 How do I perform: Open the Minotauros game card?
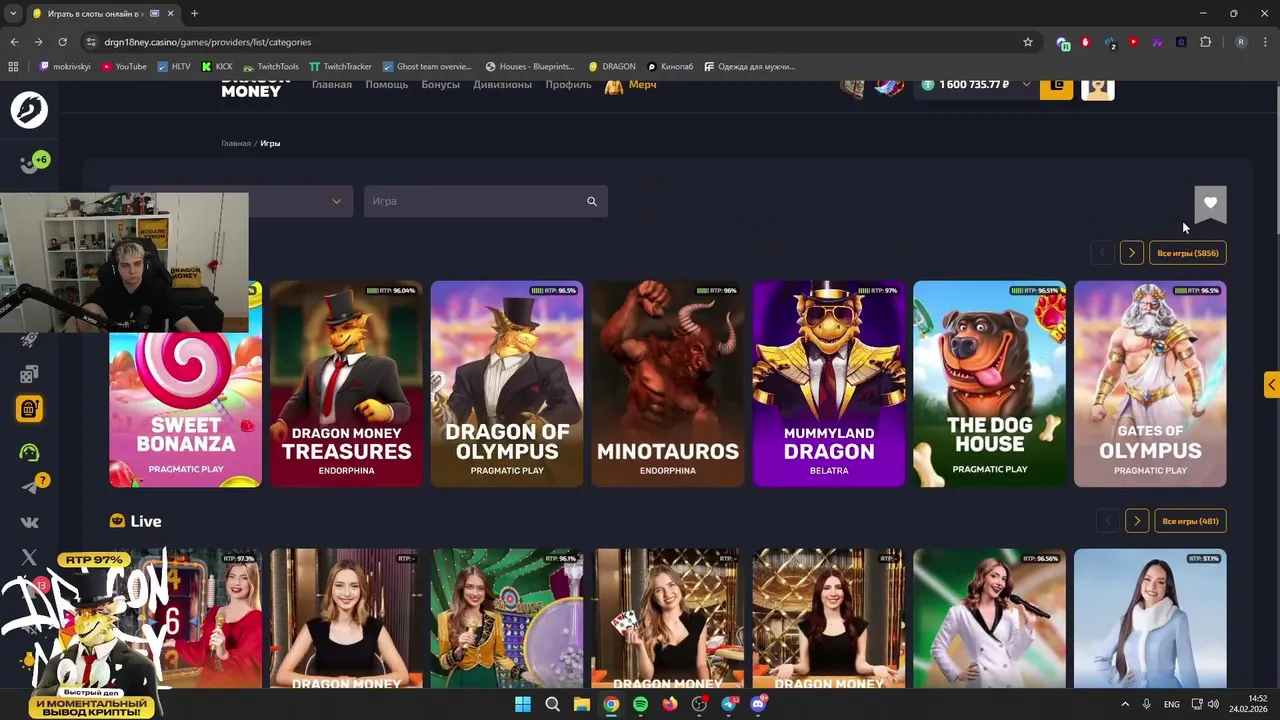coord(668,384)
